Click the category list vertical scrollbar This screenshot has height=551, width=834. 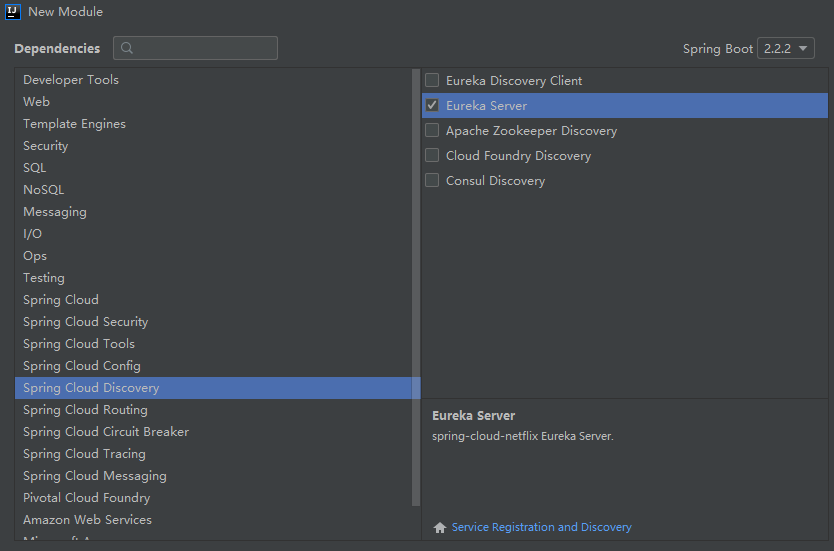416,287
